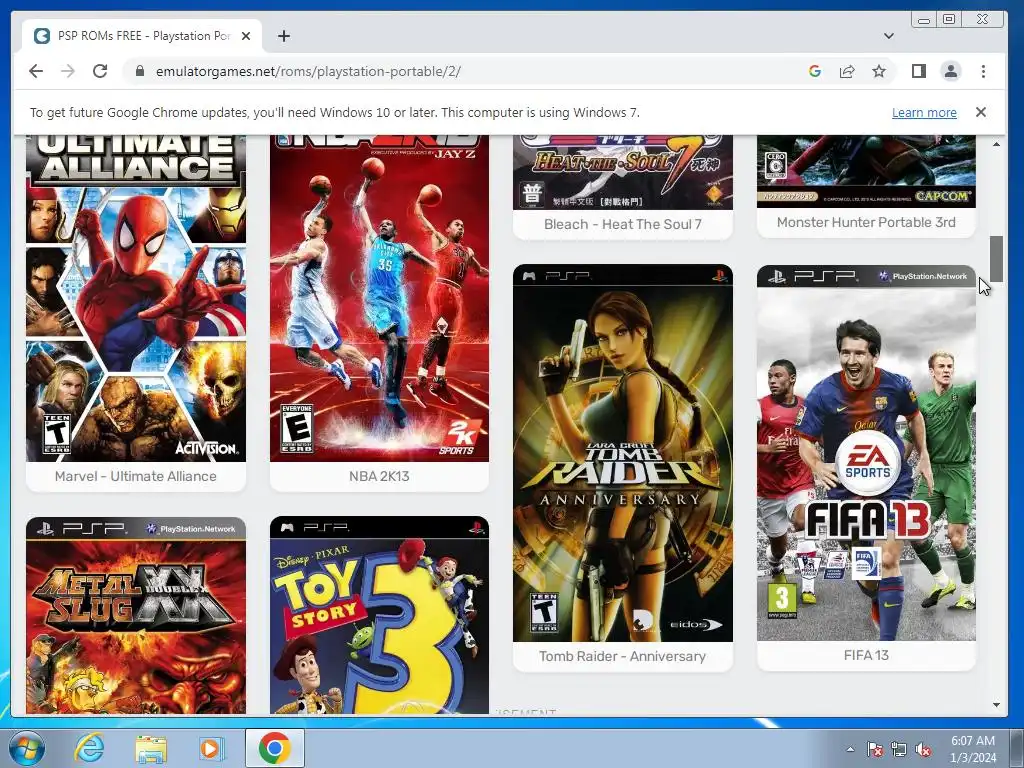This screenshot has width=1024, height=768.
Task: Click Monster Hunter Portable 3rd title
Action: pos(866,222)
